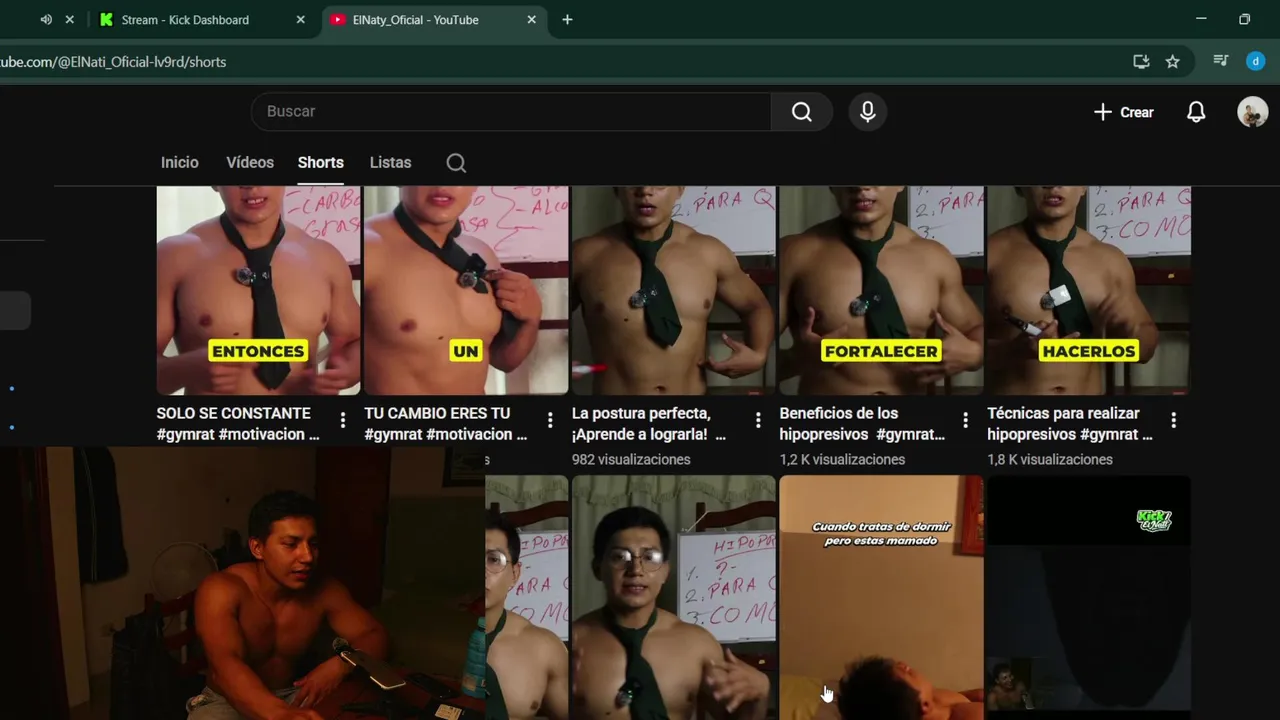Activate voice search microphone icon
1280x720 pixels.
pos(868,112)
